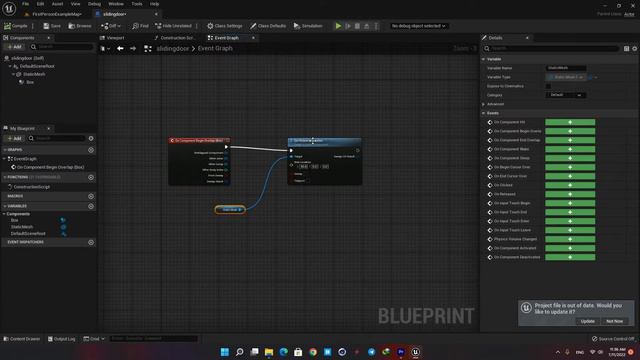Add a new variable via plus icon
The height and width of the screenshot is (360, 640).
click(x=91, y=206)
